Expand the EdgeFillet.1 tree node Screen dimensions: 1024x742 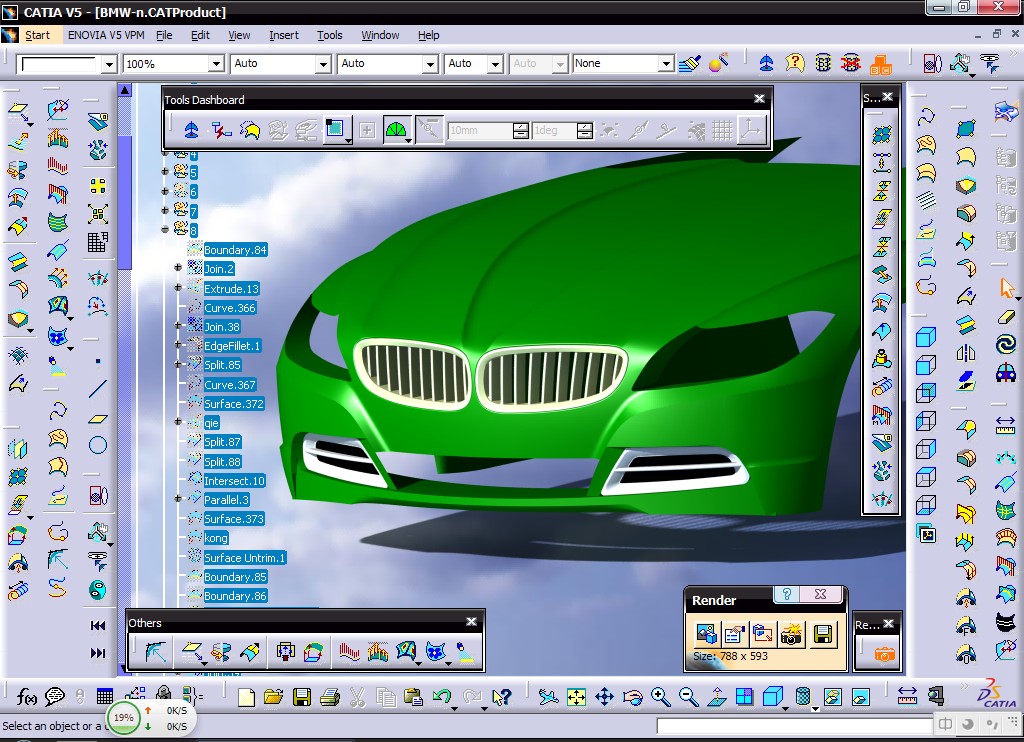(x=178, y=344)
